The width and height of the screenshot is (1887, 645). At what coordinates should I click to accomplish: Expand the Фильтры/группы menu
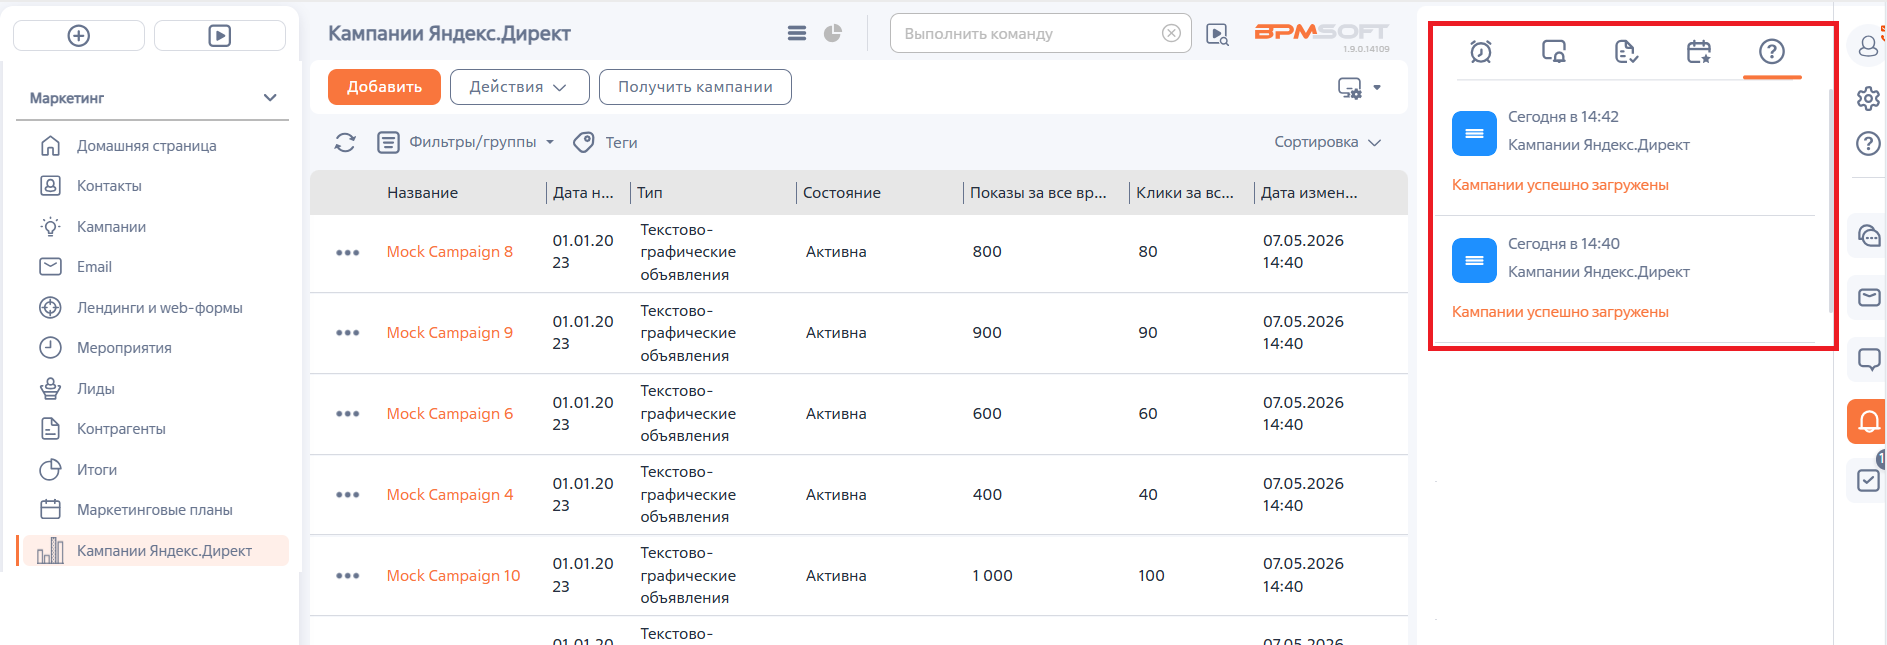[466, 143]
